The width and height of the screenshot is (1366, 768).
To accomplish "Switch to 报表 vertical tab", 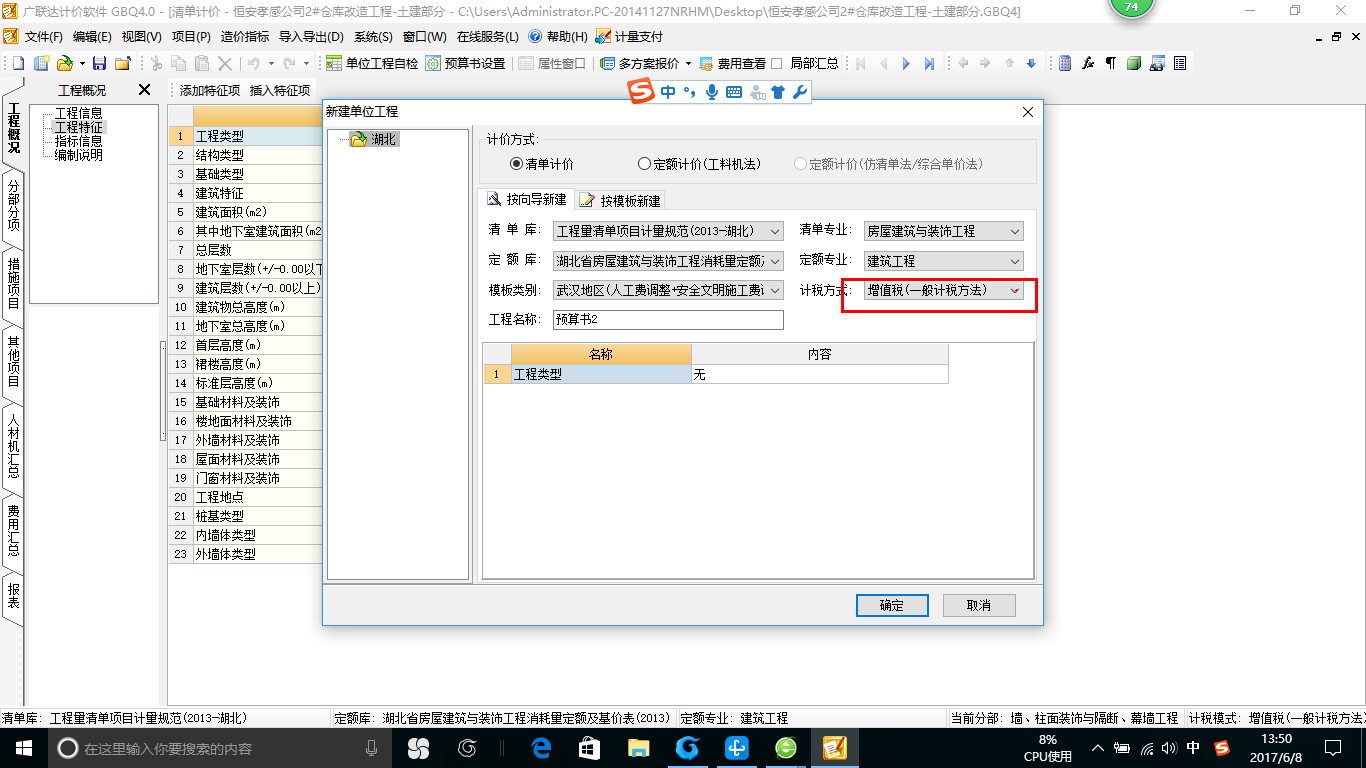I will [13, 596].
